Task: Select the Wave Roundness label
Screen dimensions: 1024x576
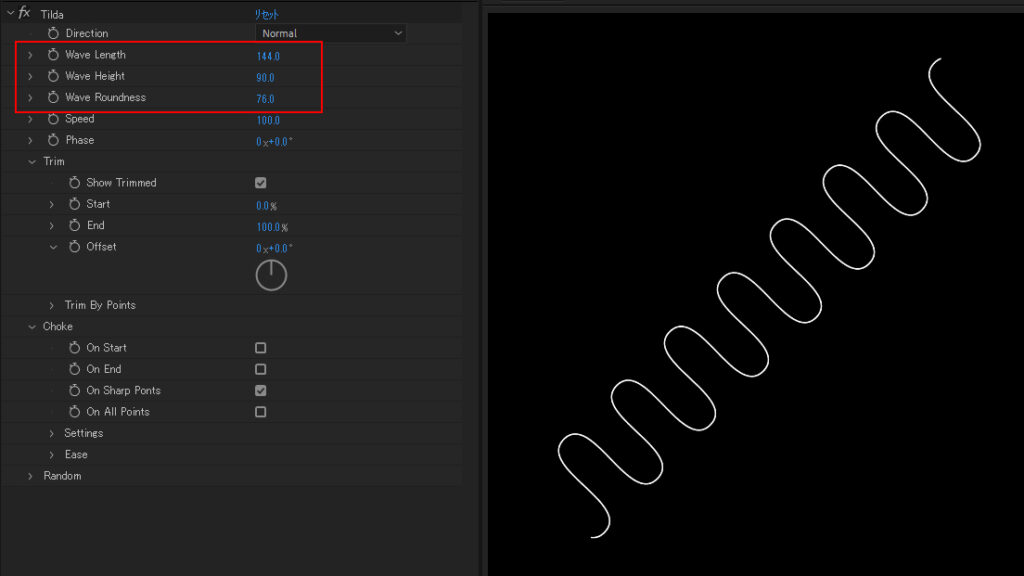Action: pyautogui.click(x=105, y=97)
